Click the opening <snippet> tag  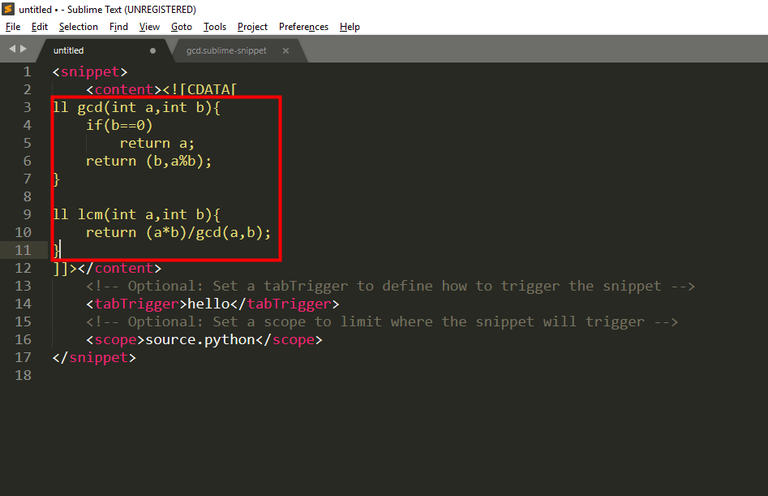90,72
